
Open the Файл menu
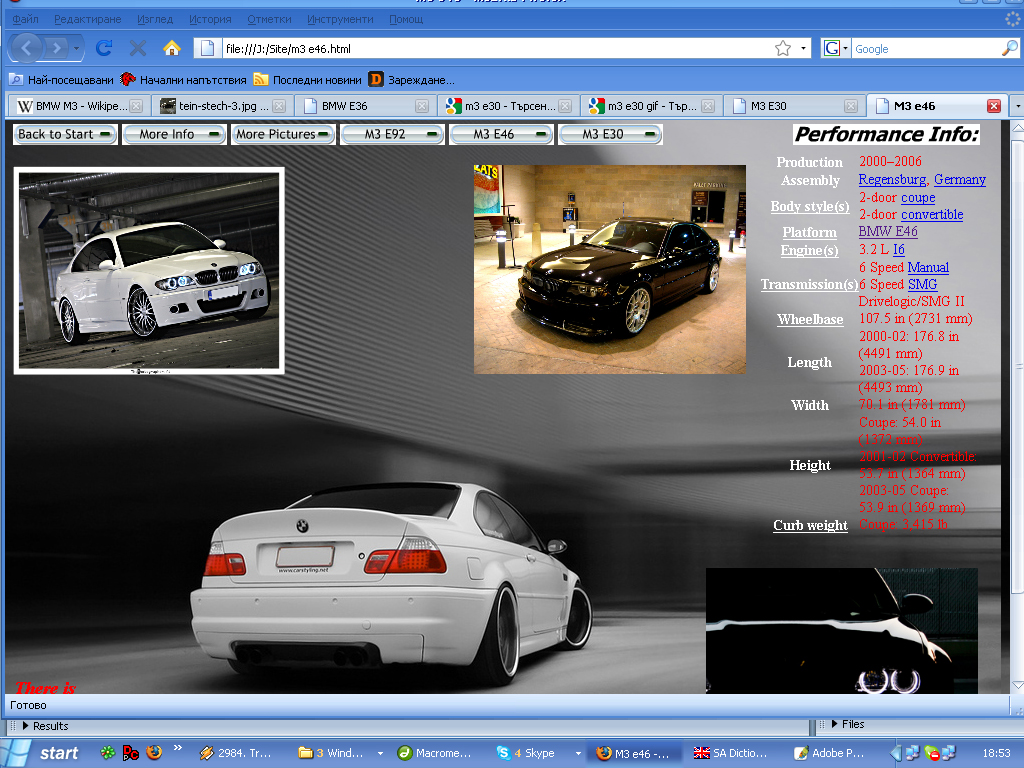[25, 19]
